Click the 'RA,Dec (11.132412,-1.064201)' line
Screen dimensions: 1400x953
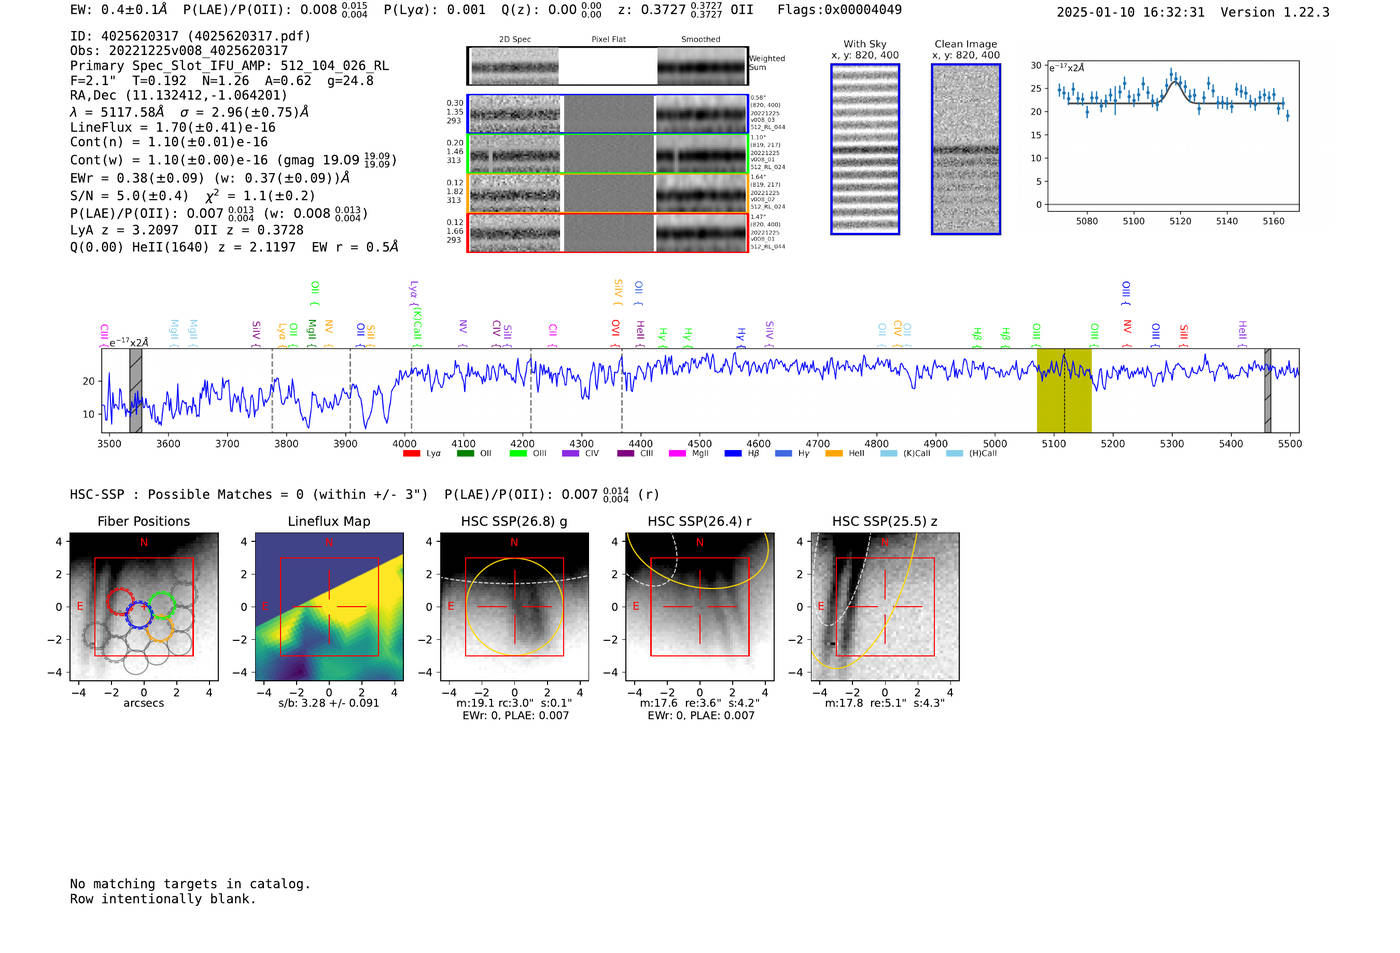(x=179, y=96)
